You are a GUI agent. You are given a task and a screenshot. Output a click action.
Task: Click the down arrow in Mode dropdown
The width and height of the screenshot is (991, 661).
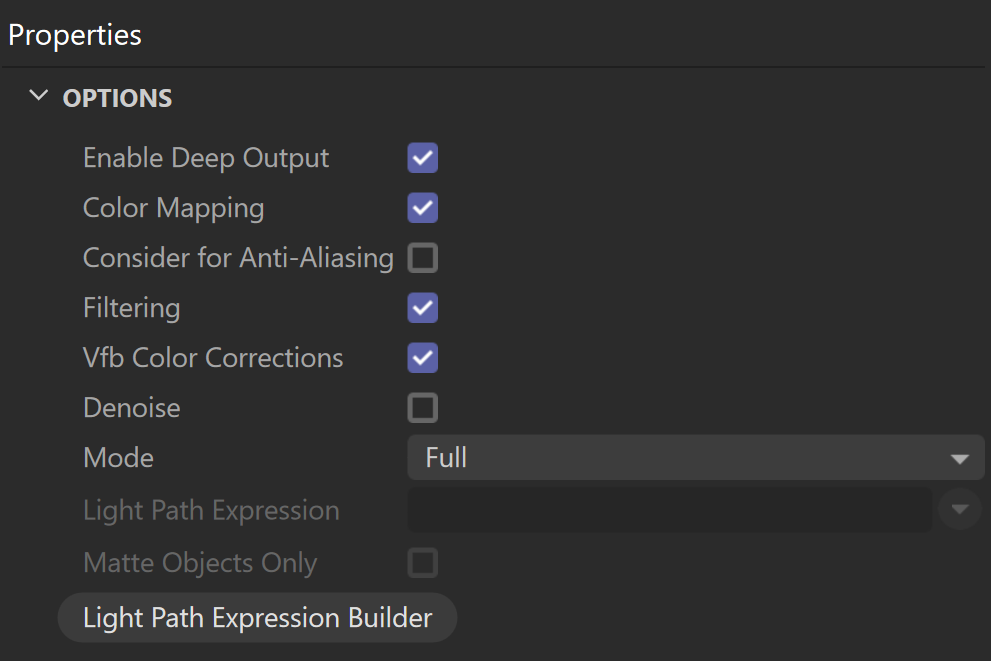pos(959,459)
